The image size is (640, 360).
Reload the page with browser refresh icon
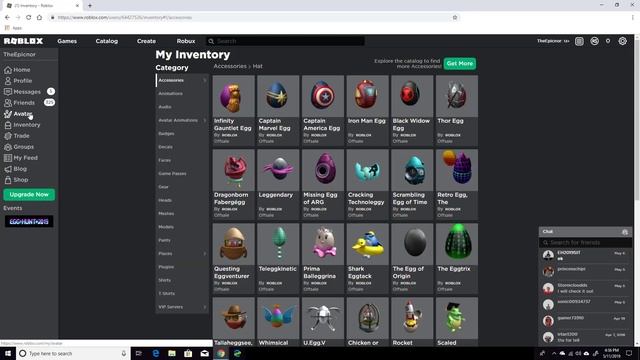[x=29, y=18]
